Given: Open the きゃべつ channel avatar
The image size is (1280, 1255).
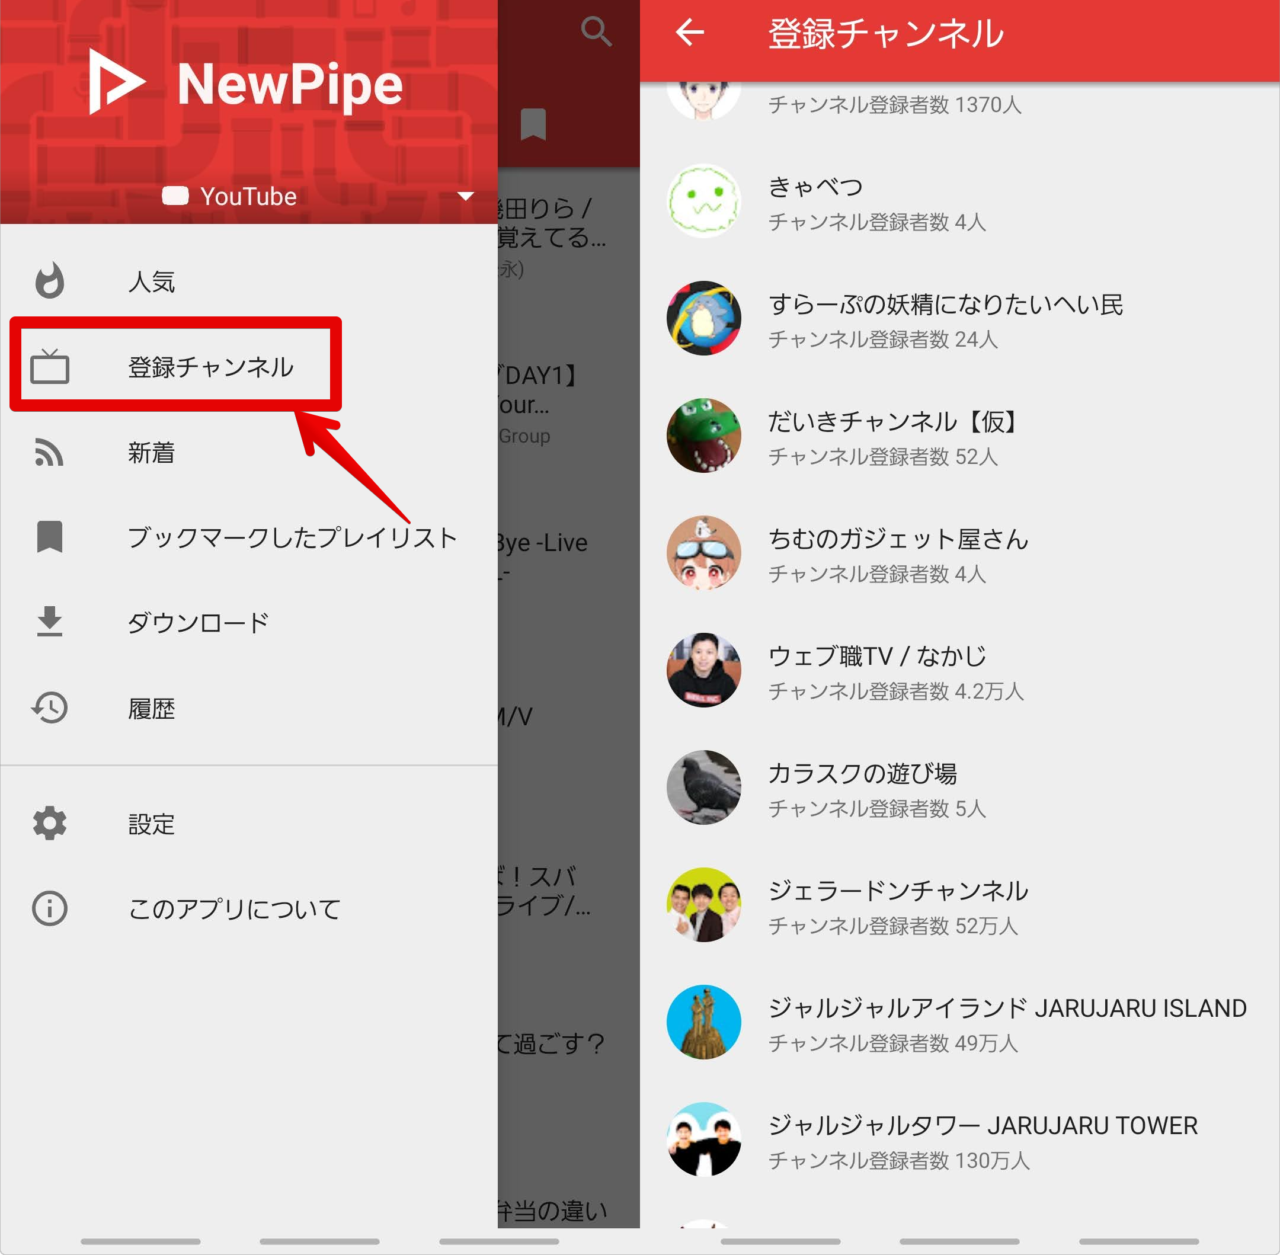Looking at the screenshot, I should tap(704, 201).
